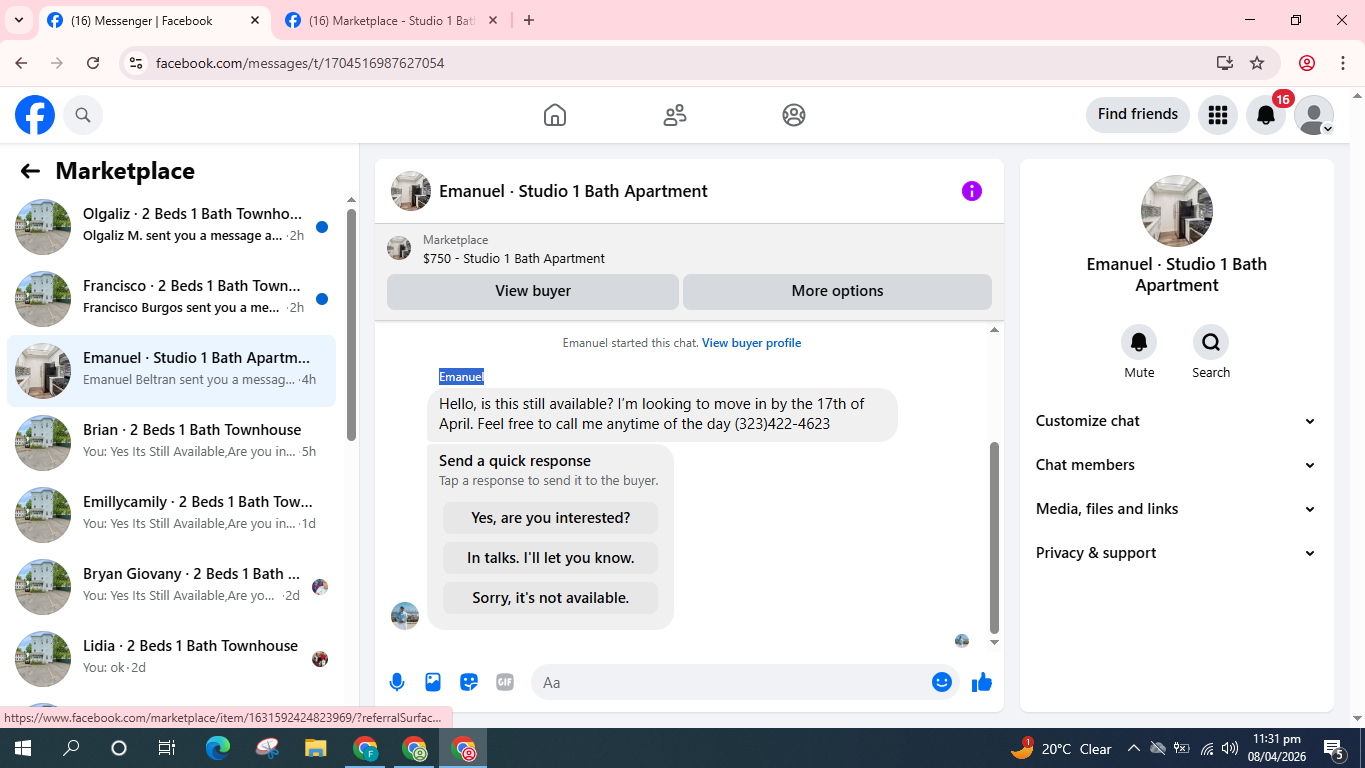1365x768 pixels.
Task: Open the Windows notification center
Action: 1334,748
